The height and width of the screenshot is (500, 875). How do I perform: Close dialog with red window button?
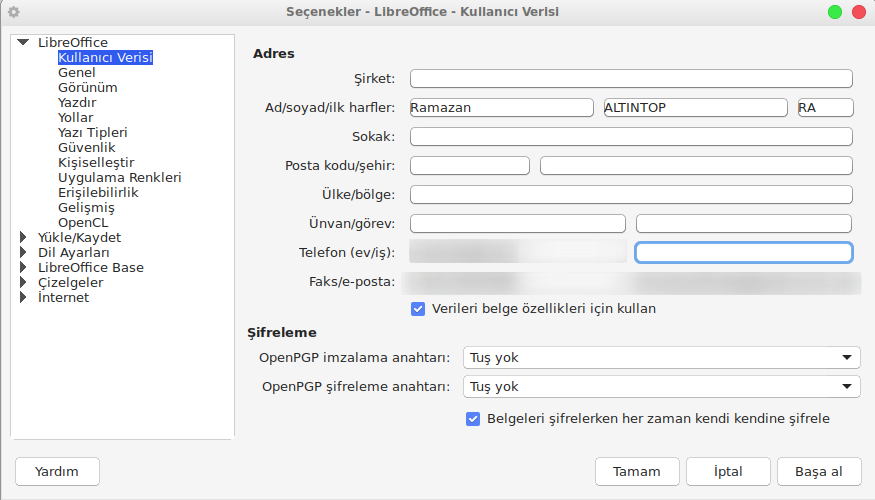859,12
